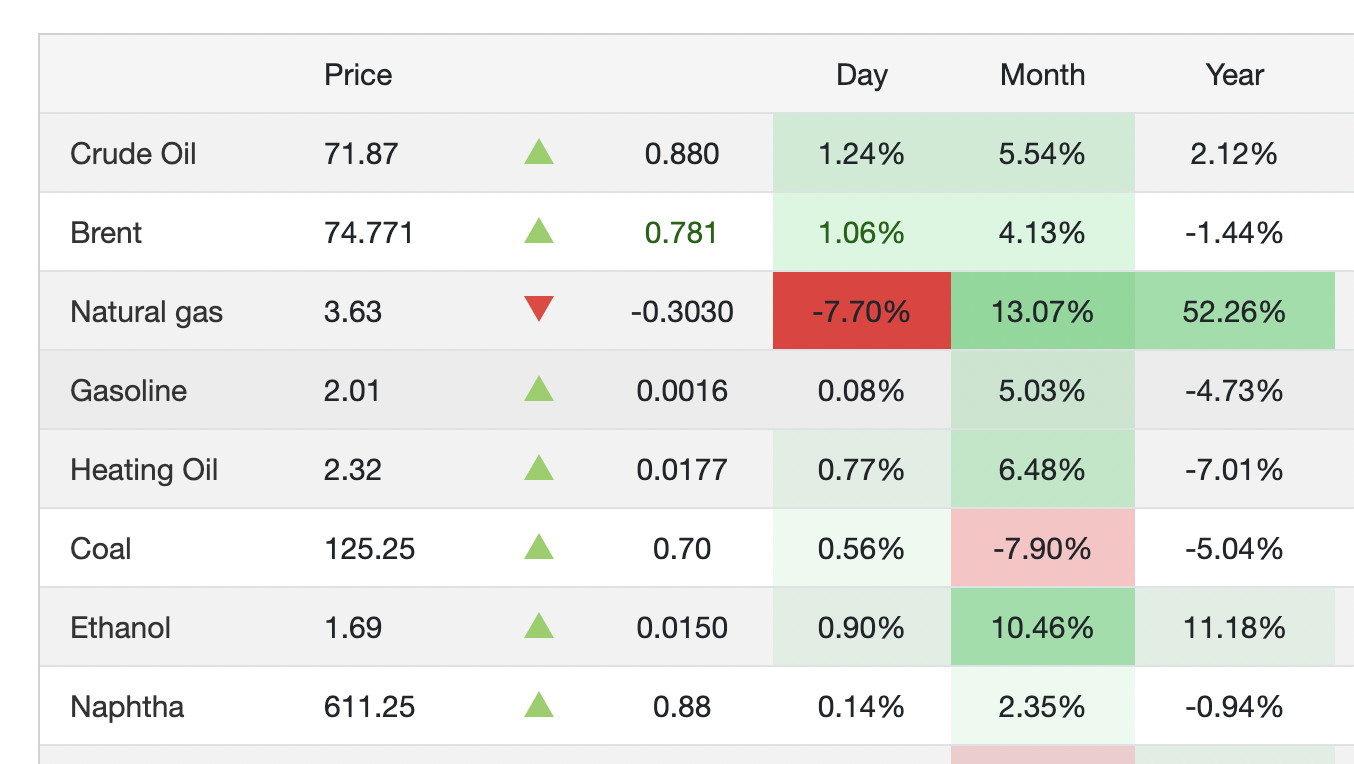Click the green up arrow in Ethanol row
This screenshot has width=1354, height=764.
539,626
